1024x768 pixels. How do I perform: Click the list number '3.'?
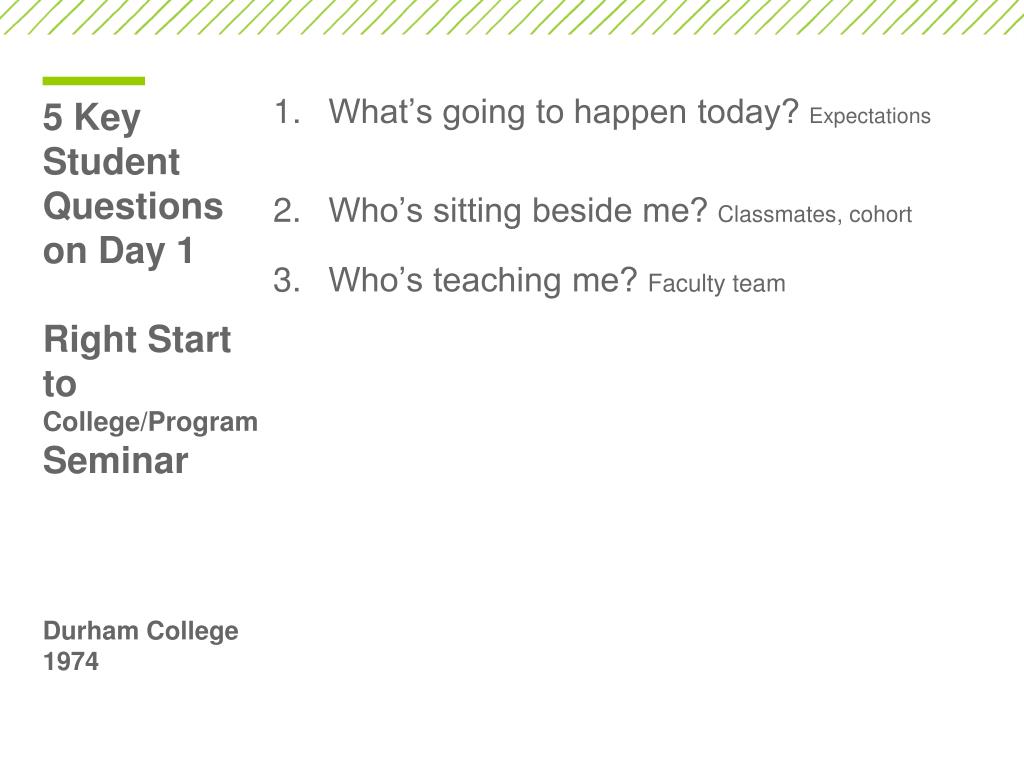pos(287,280)
